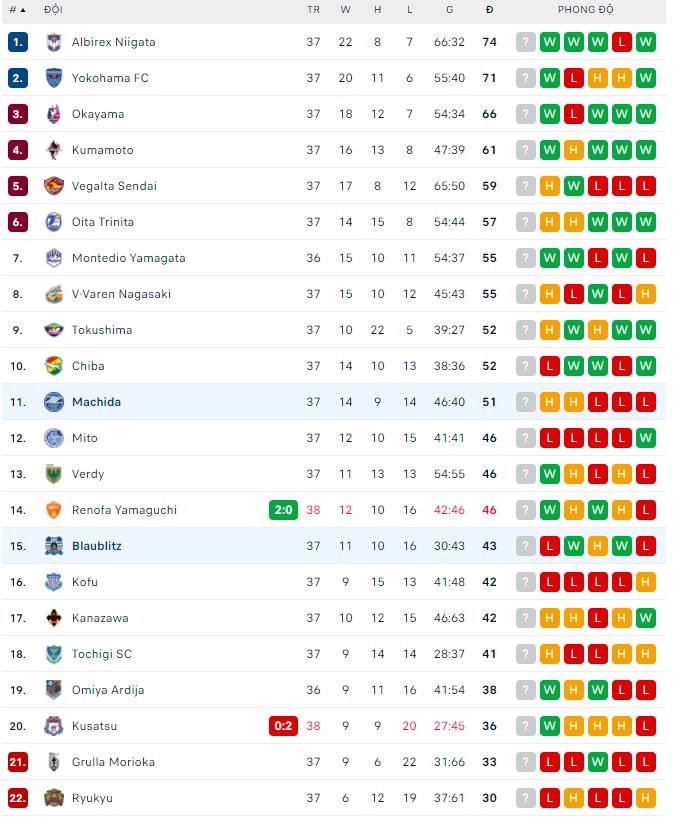Sort standings by Đ points column header
The image size is (675, 817).
click(489, 10)
